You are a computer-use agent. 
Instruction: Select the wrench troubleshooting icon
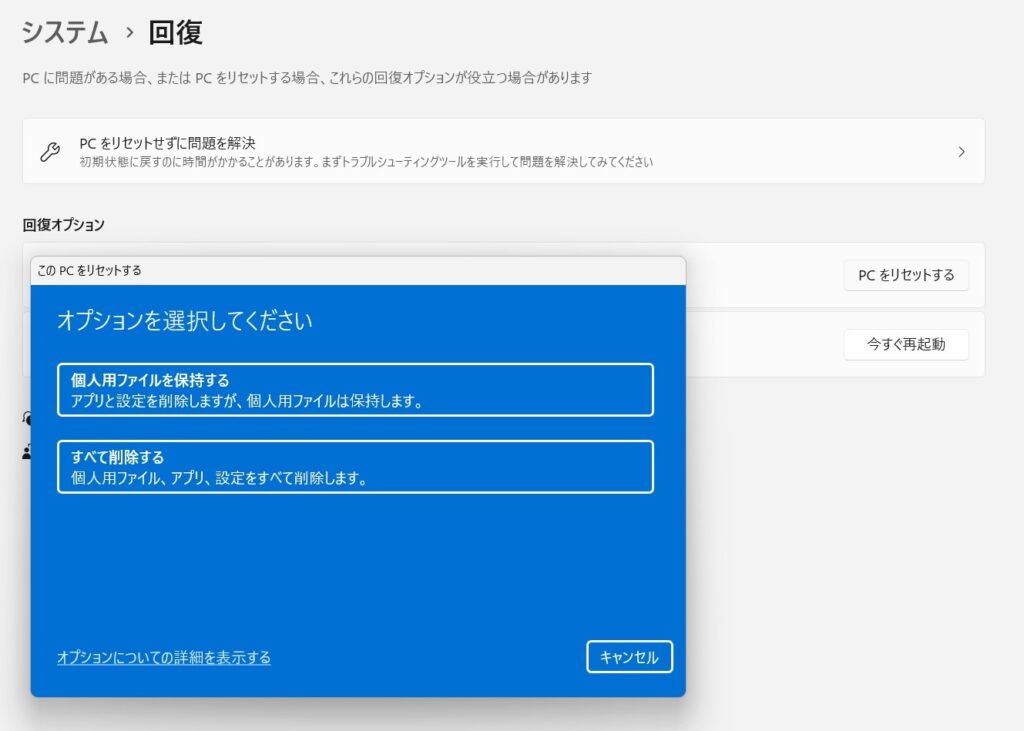point(52,150)
